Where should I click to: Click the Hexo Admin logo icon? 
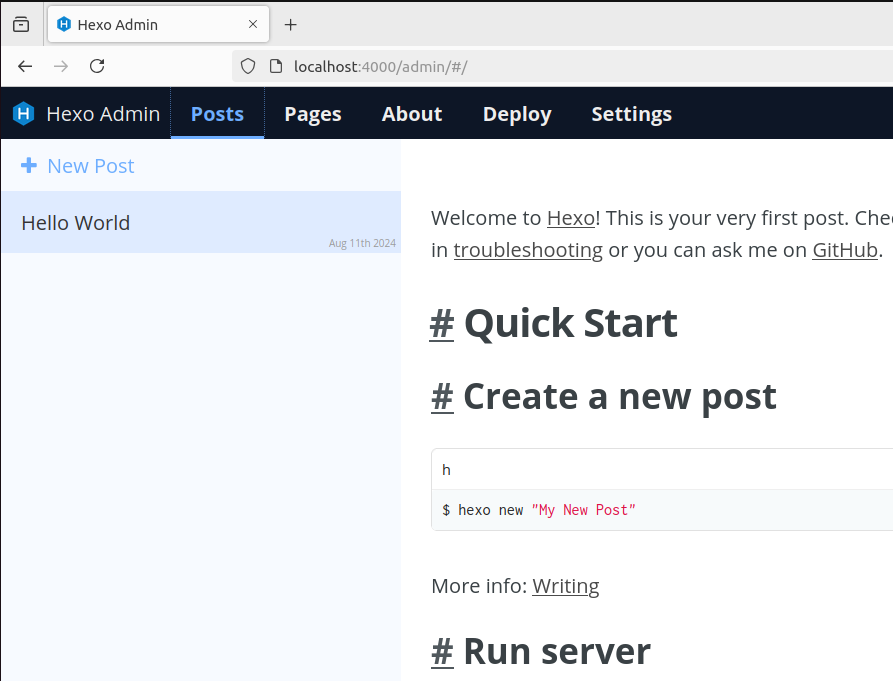click(22, 113)
